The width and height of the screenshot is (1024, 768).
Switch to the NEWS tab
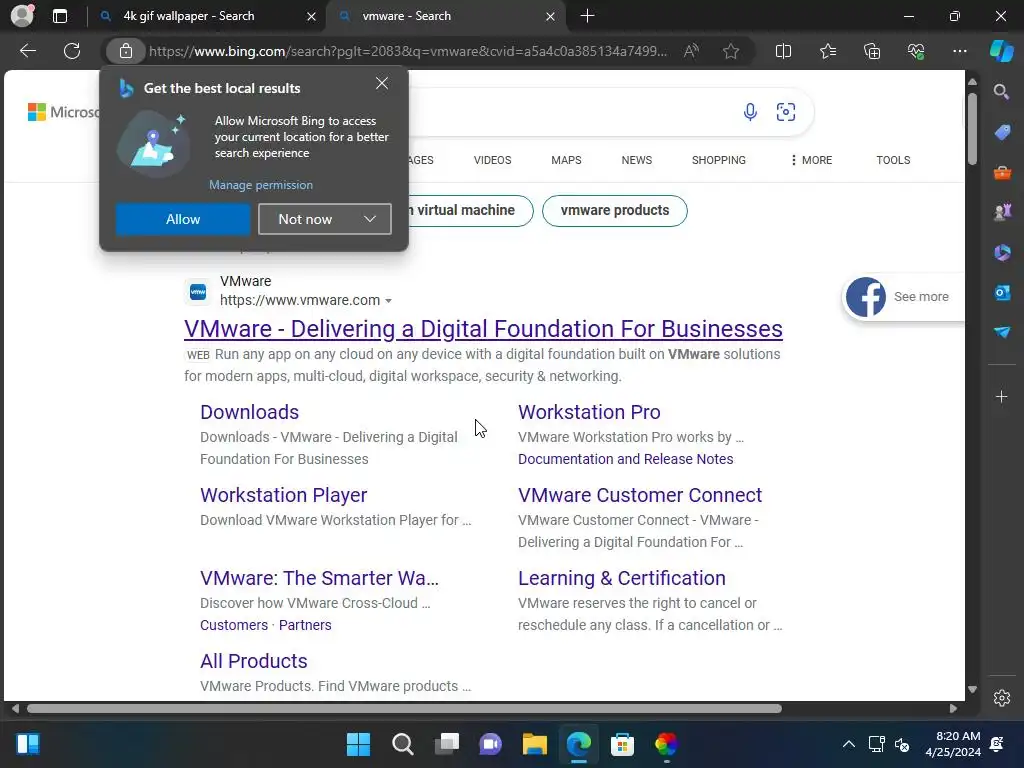tap(637, 160)
